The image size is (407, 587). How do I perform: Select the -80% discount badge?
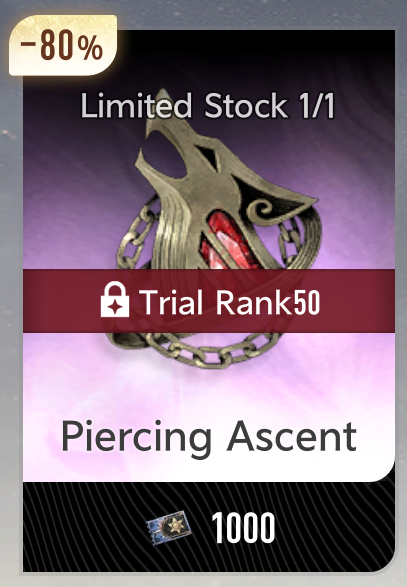click(x=63, y=45)
